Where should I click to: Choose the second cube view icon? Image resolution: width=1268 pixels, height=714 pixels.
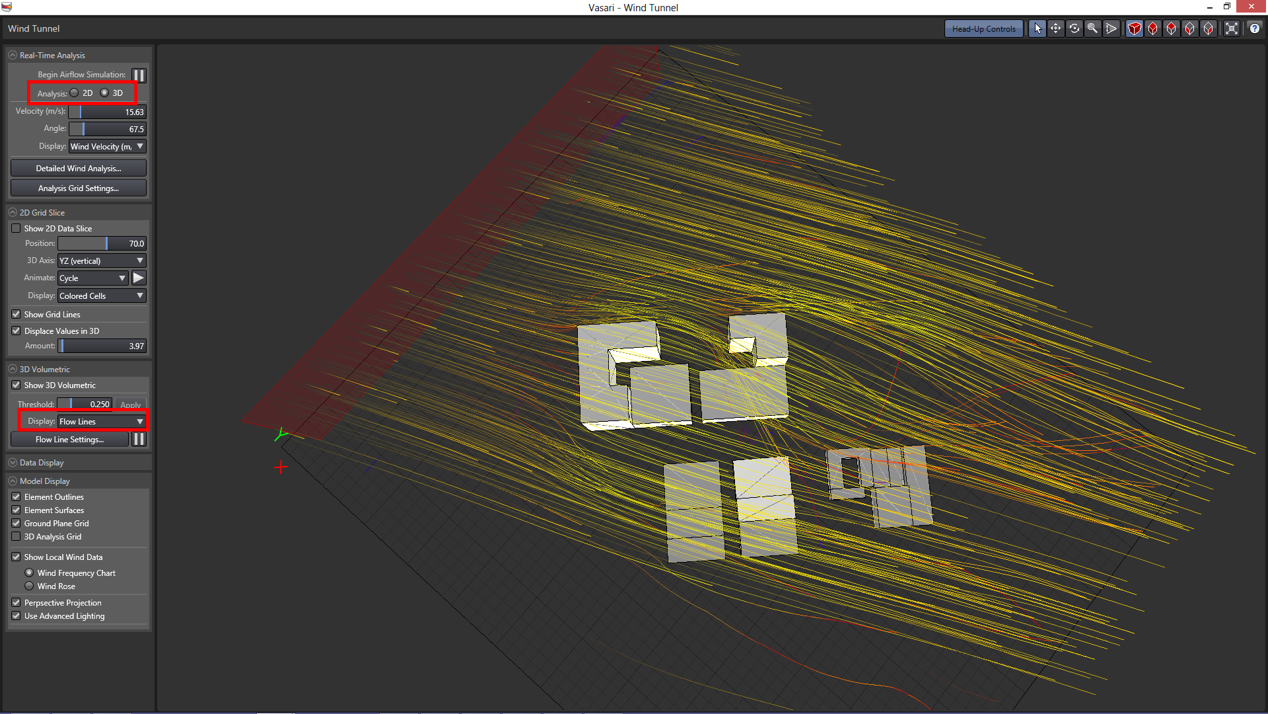point(1153,29)
